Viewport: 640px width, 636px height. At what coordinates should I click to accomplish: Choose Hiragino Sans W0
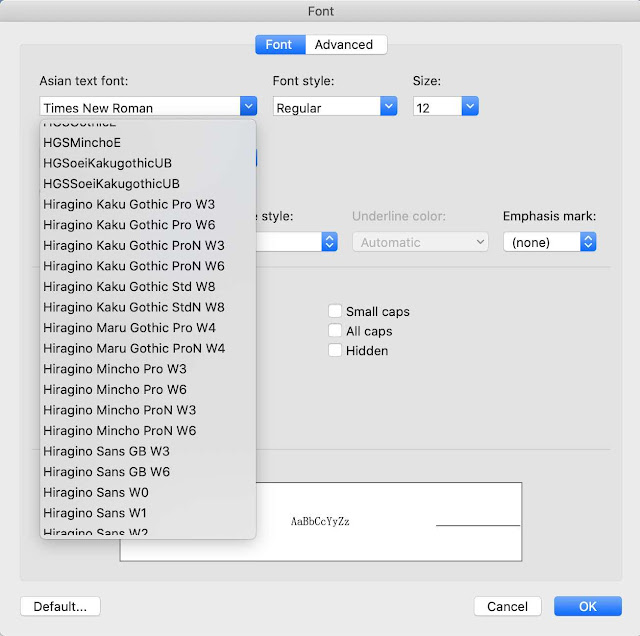click(x=148, y=492)
